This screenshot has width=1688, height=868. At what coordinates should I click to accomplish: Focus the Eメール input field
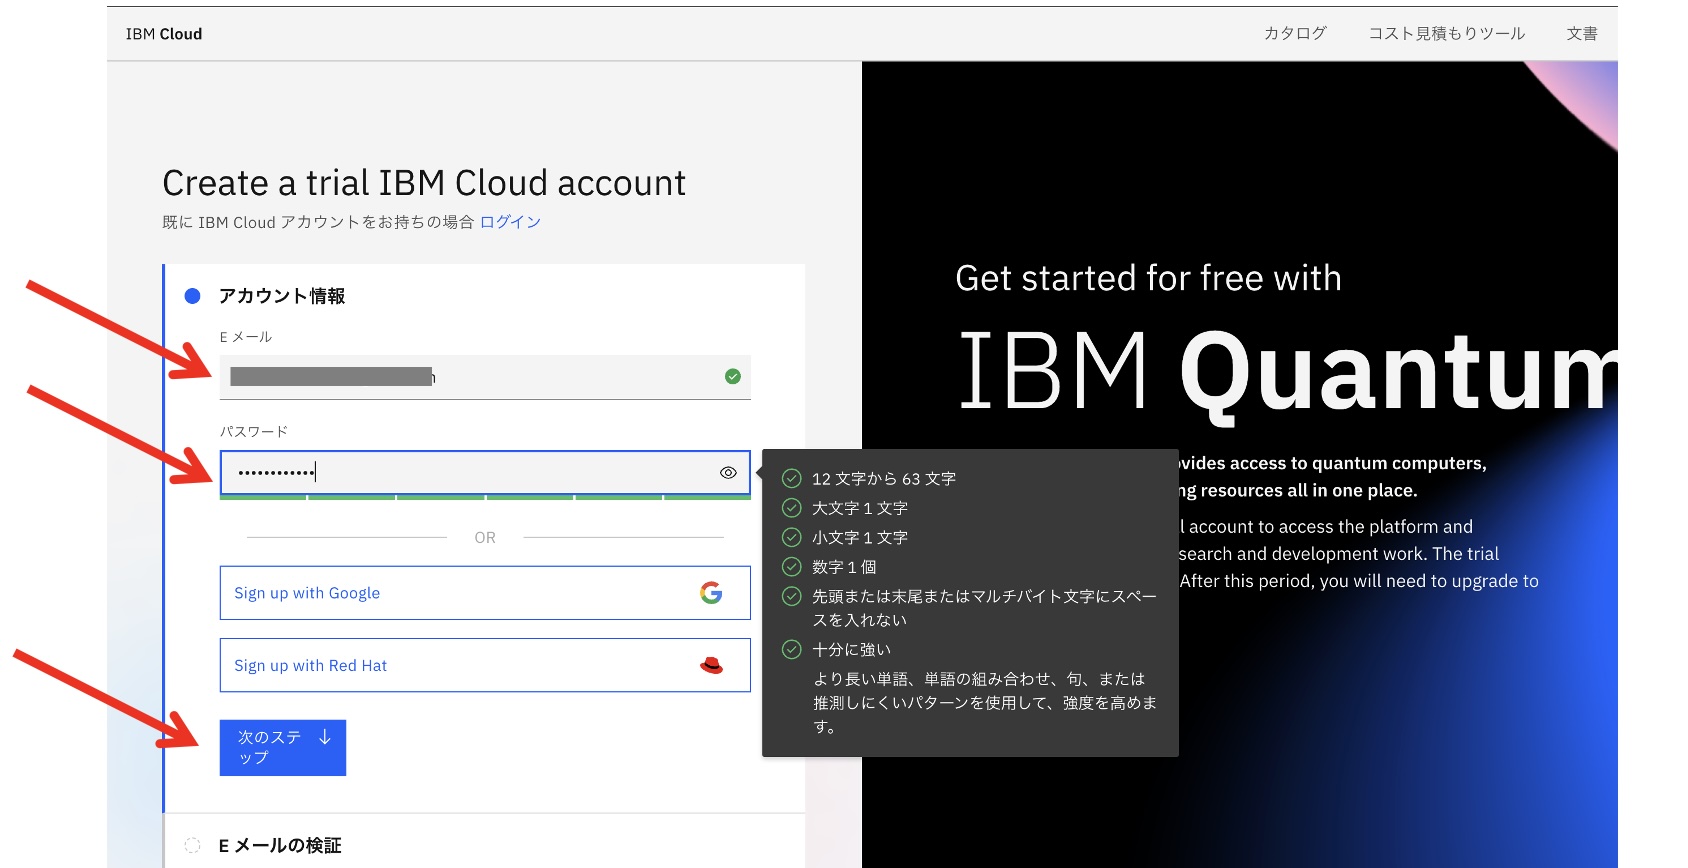[x=485, y=377]
